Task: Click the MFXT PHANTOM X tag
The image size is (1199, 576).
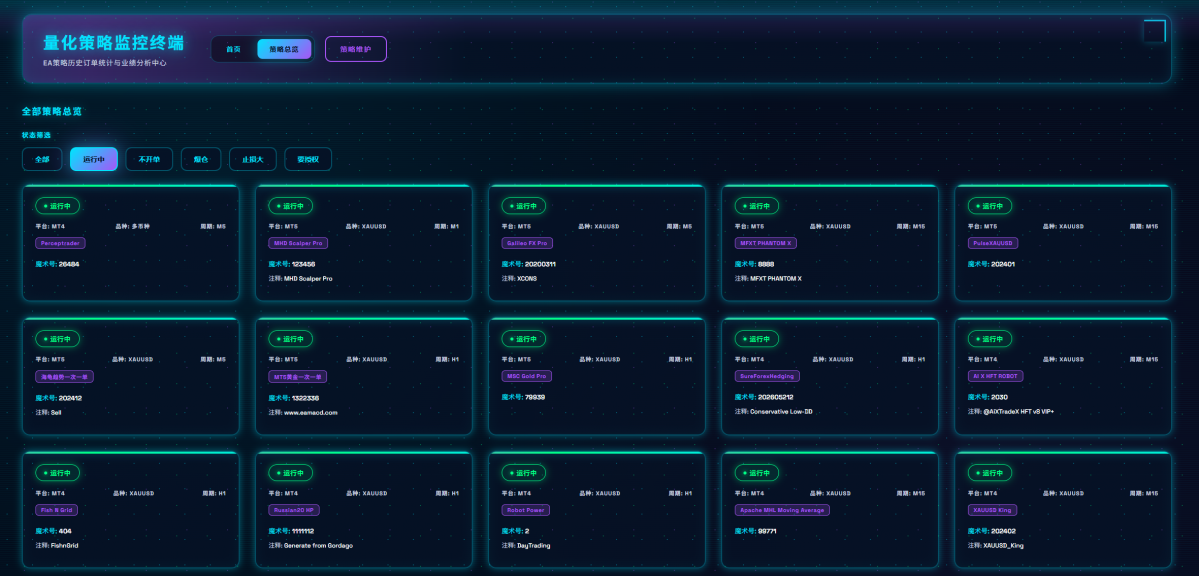Action: pos(766,243)
